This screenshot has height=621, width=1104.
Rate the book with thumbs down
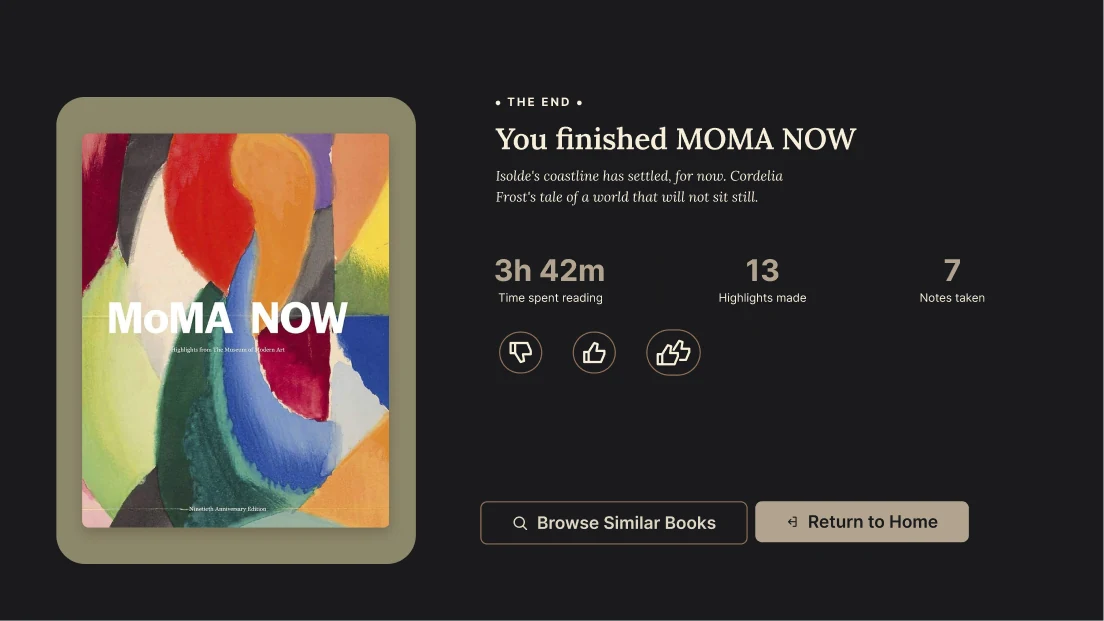pos(520,352)
